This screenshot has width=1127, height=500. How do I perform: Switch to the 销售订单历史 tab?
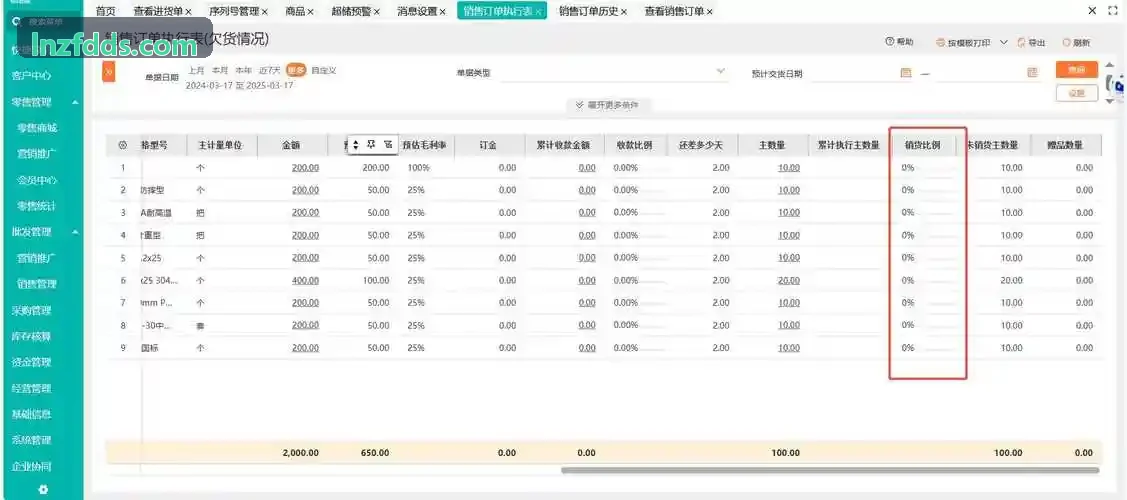588,11
